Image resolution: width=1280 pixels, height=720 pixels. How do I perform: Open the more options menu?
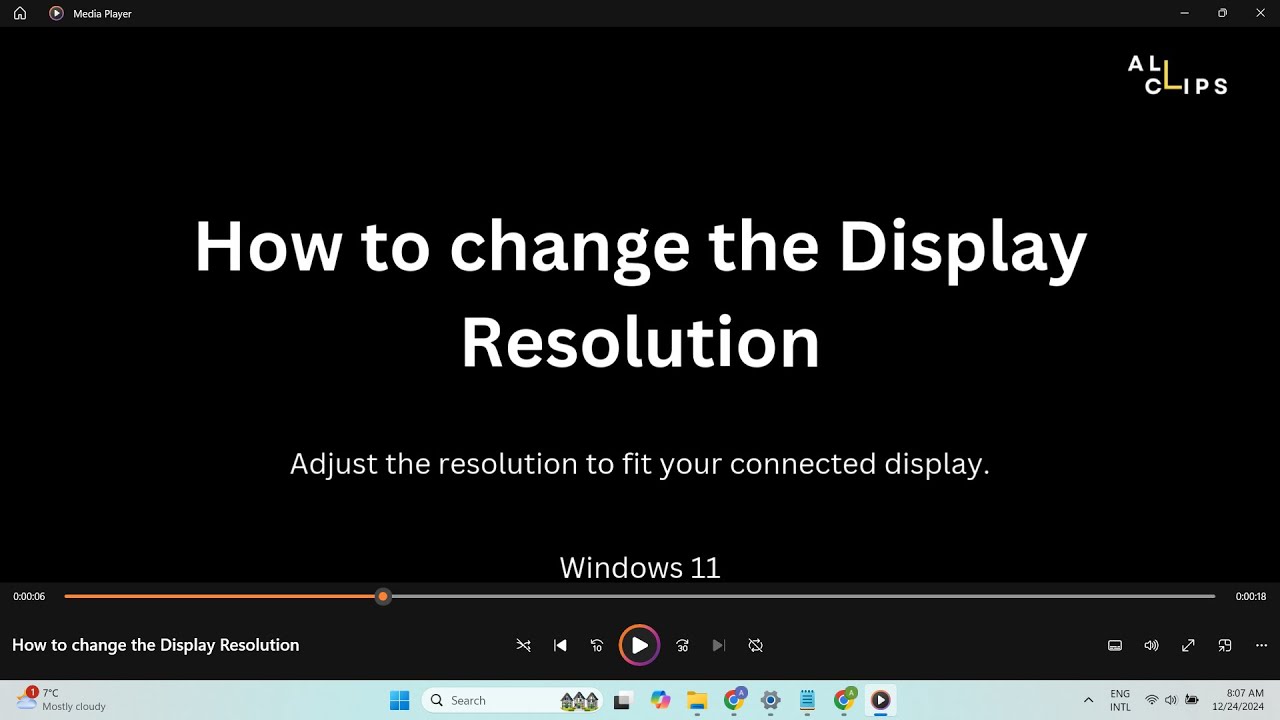1261,645
